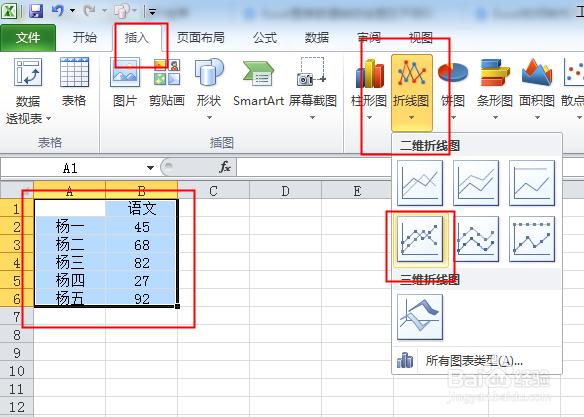Image resolution: width=584 pixels, height=417 pixels.
Task: Expand the 条形图 dropdown arrow
Action: [495, 118]
